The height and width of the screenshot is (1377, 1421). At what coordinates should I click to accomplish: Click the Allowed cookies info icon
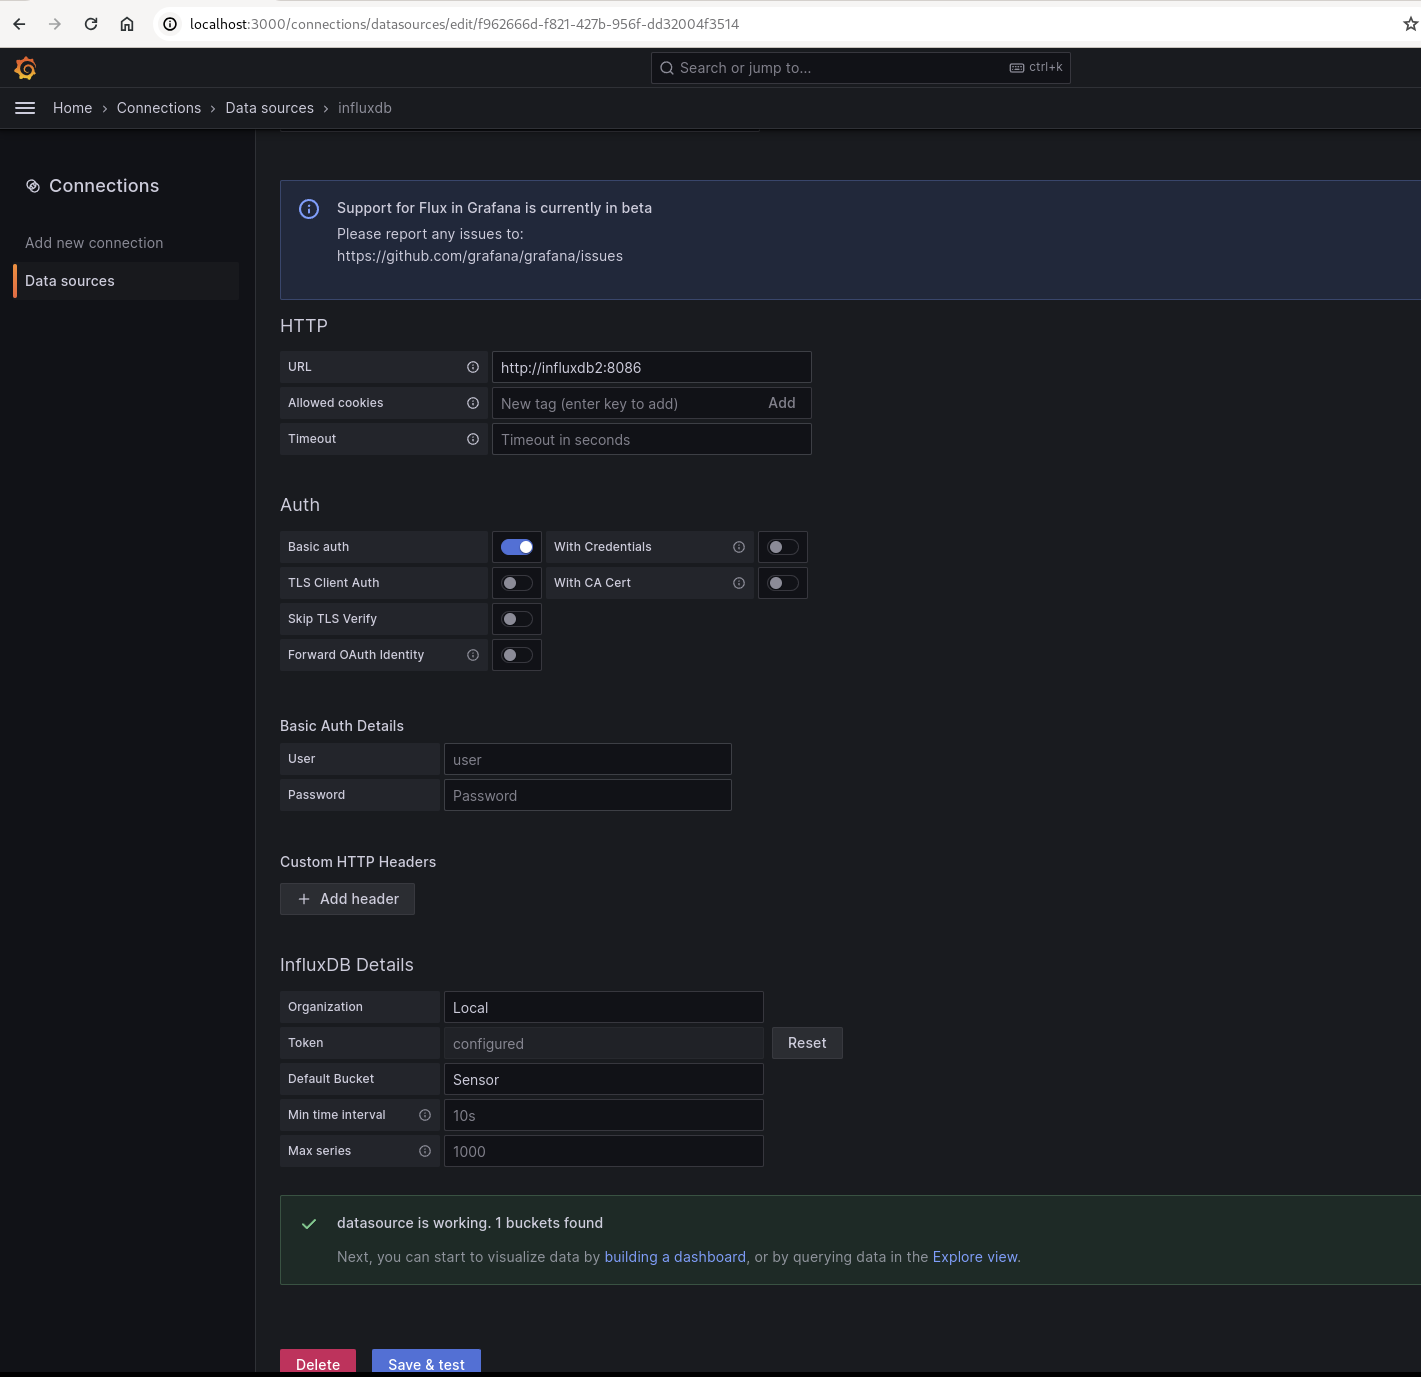tap(473, 403)
